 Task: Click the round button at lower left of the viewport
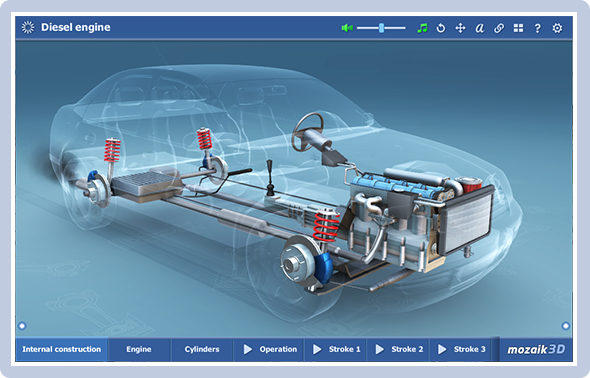coord(22,326)
